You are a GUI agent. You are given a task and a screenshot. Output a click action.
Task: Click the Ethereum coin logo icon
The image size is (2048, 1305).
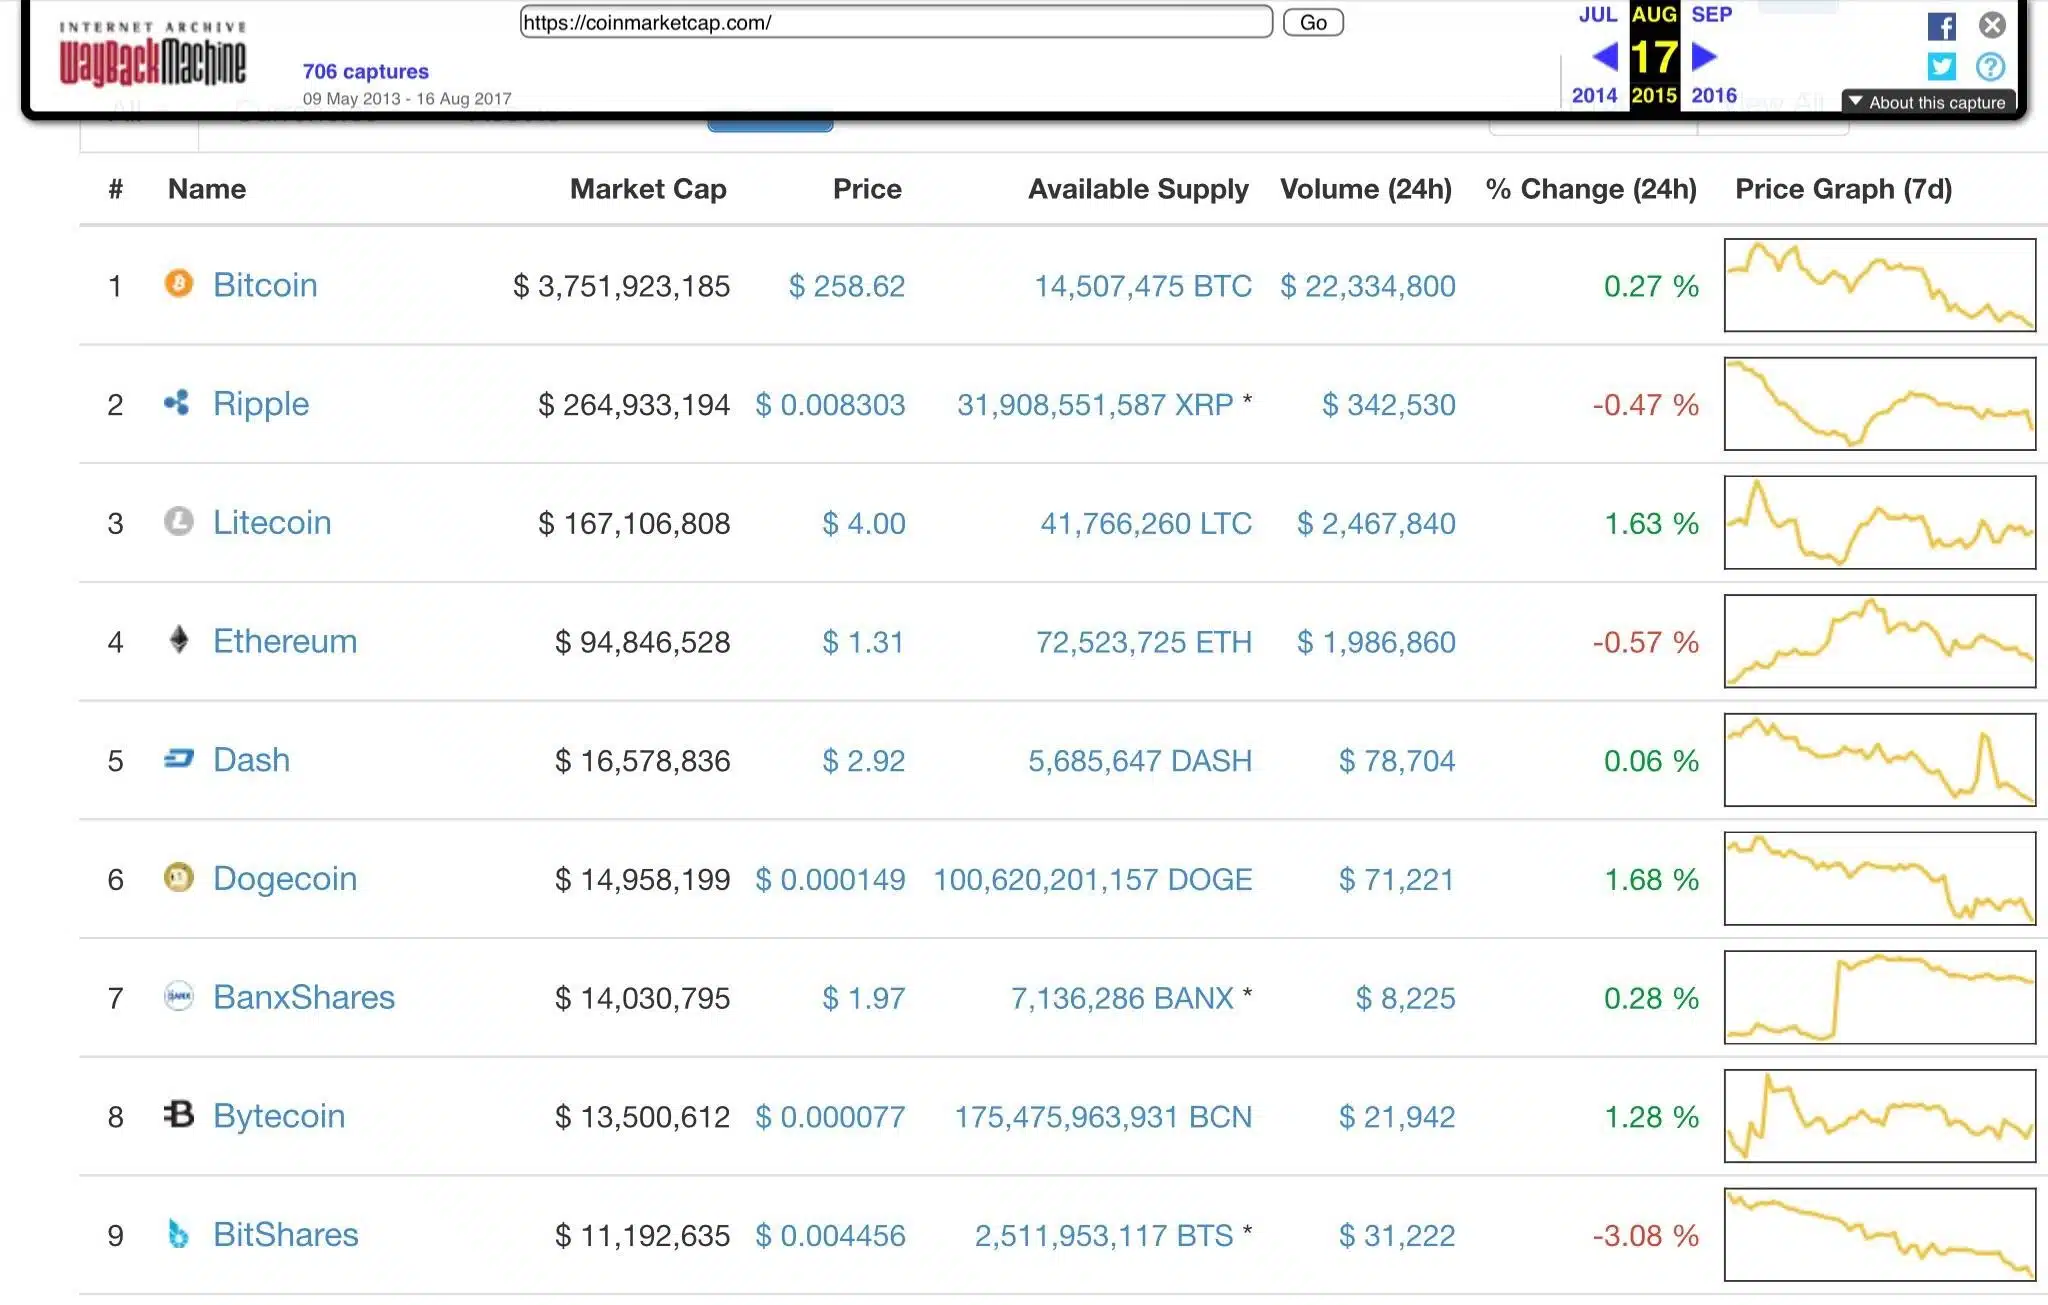coord(178,641)
